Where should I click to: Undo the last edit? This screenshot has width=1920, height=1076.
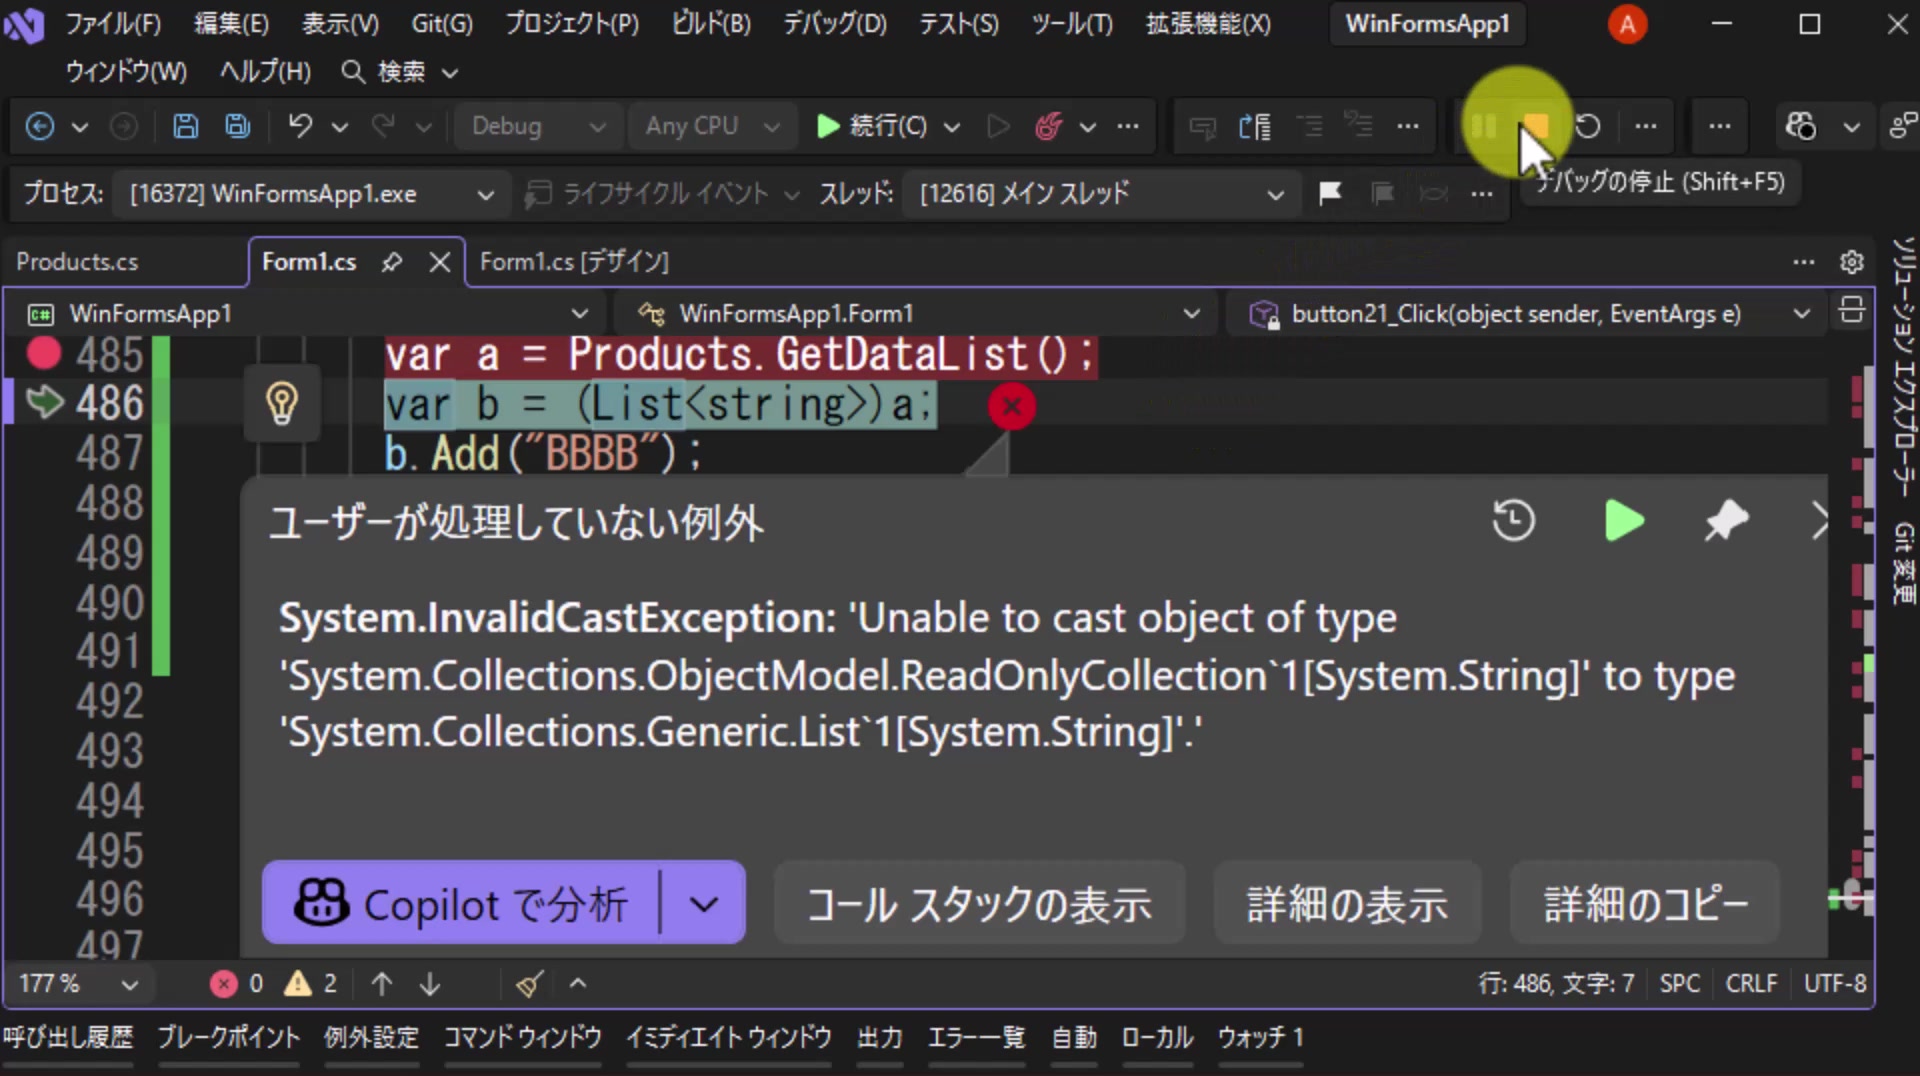pyautogui.click(x=300, y=126)
